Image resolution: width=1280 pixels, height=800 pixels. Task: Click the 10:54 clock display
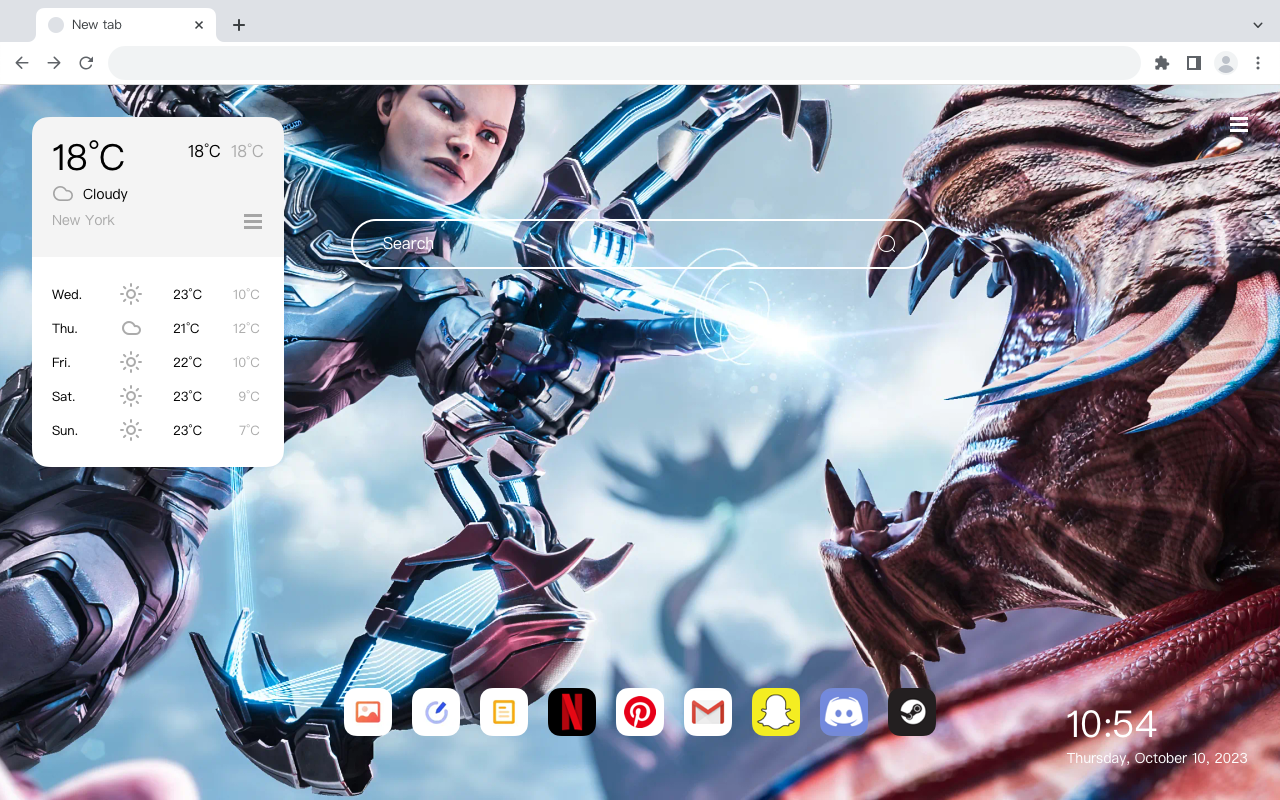point(1111,724)
